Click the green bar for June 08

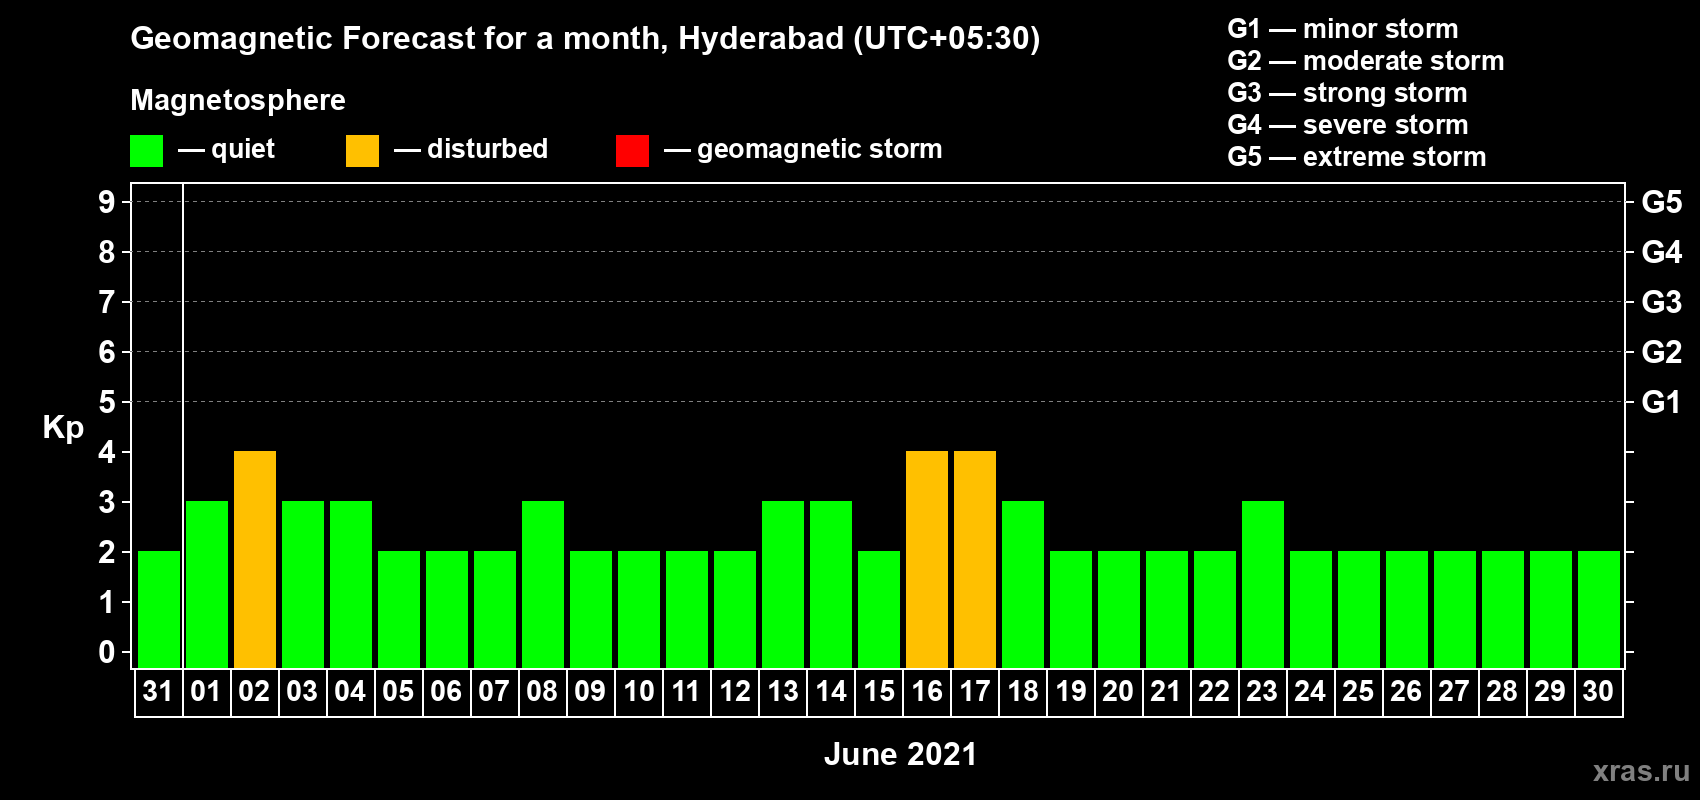pos(543,584)
